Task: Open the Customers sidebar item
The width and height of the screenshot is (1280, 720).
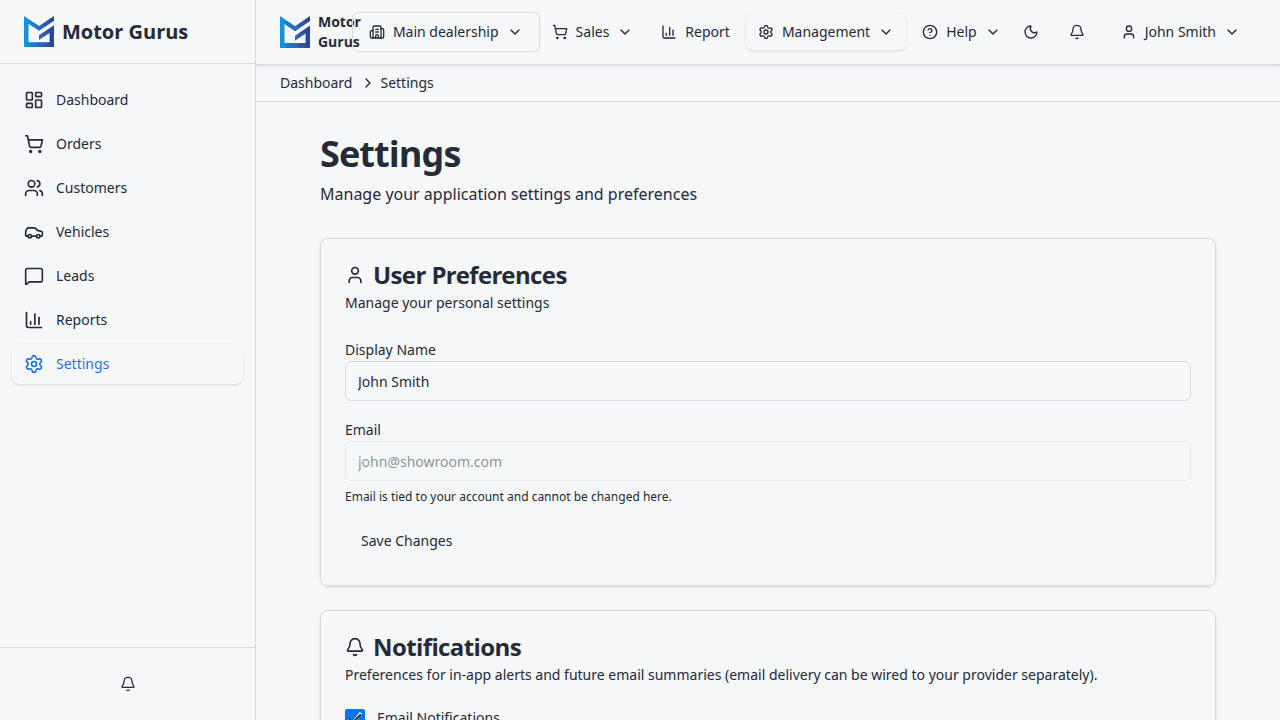Action: coord(127,188)
